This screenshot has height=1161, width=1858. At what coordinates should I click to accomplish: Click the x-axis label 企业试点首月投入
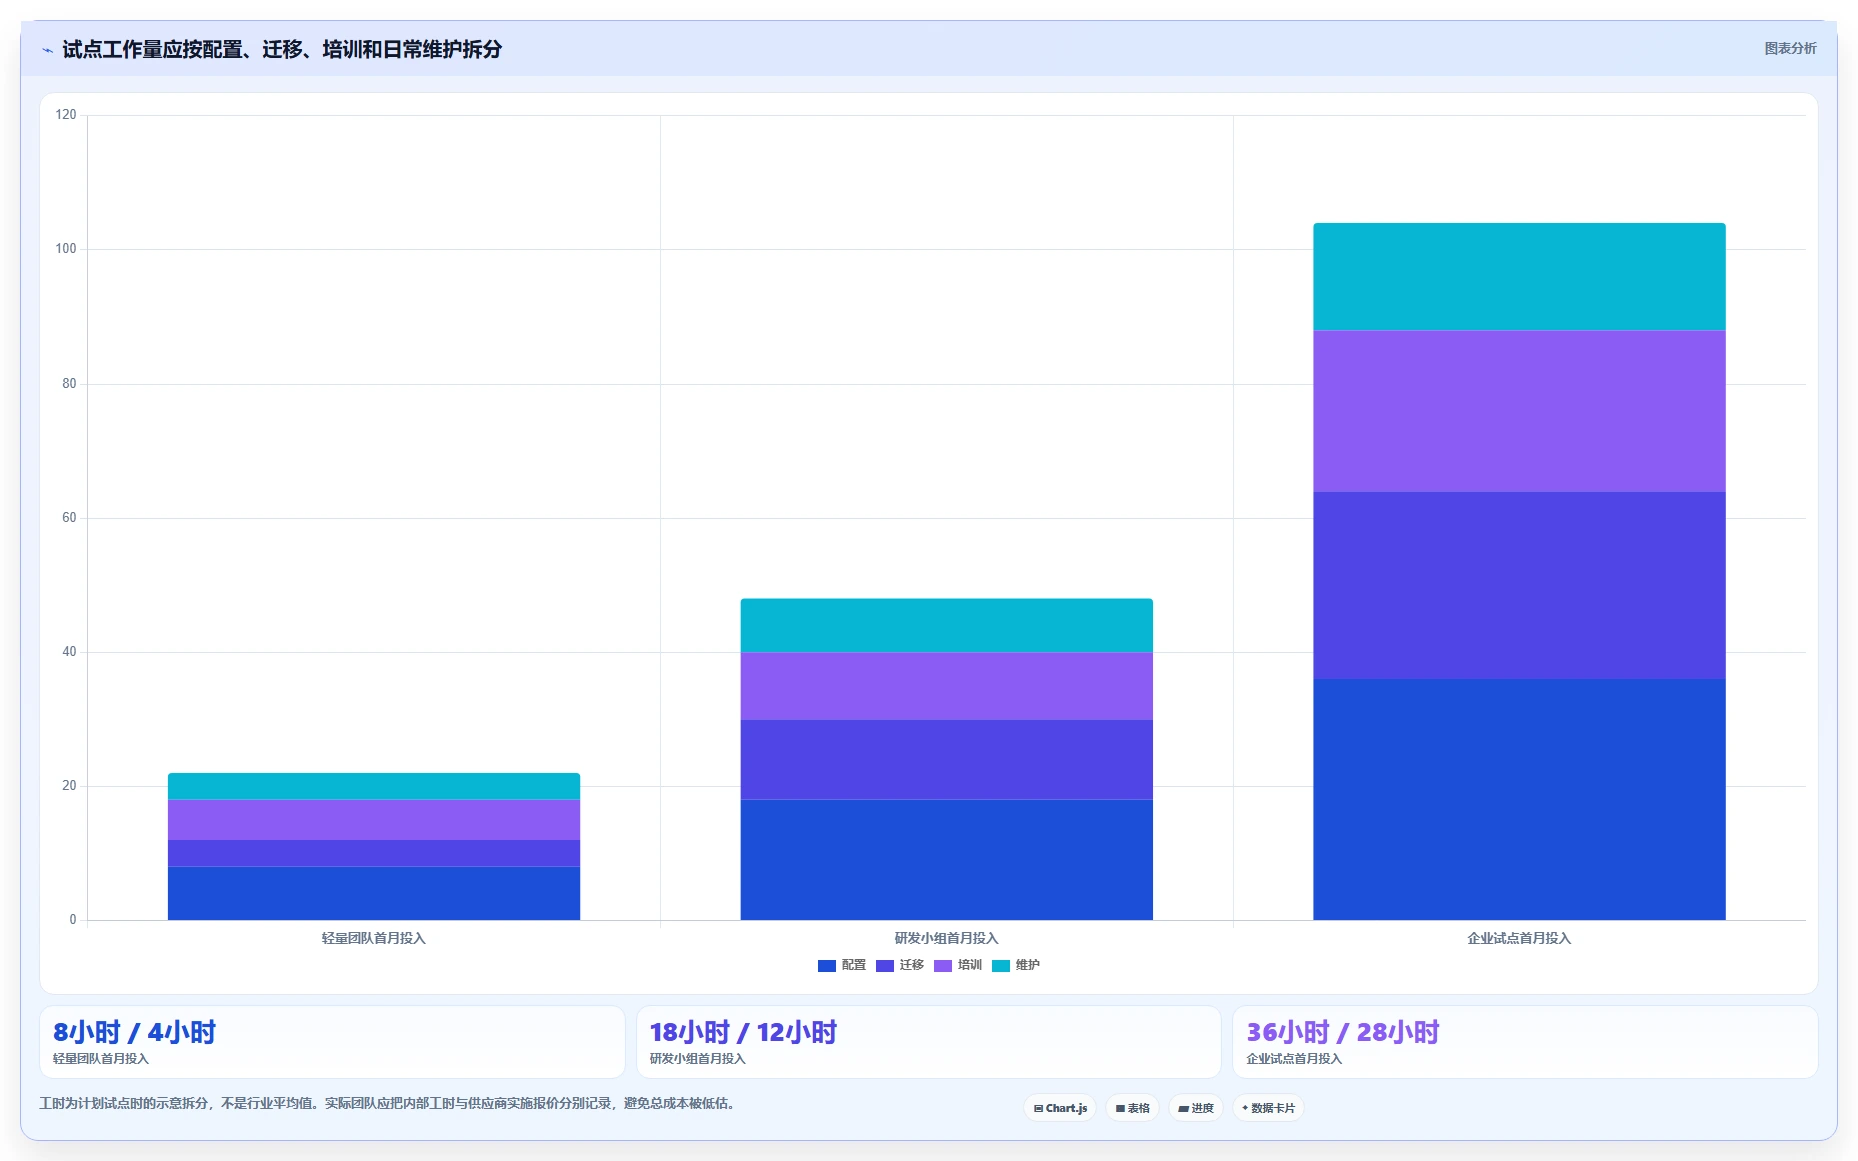(1519, 938)
